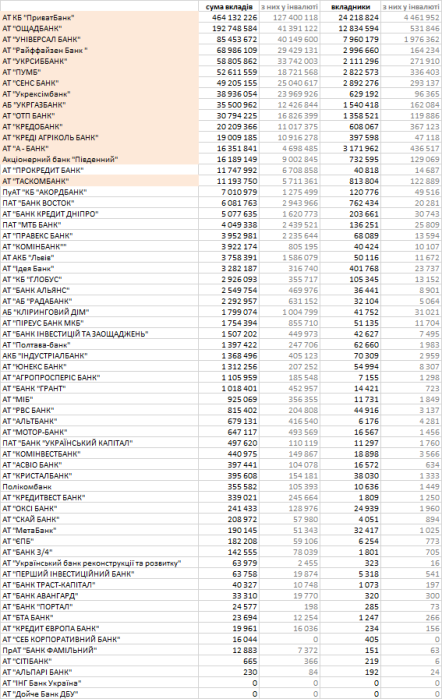
Task: Click the АТ "Дойче Банк ДБУ" cell
Action: (x=100, y=694)
